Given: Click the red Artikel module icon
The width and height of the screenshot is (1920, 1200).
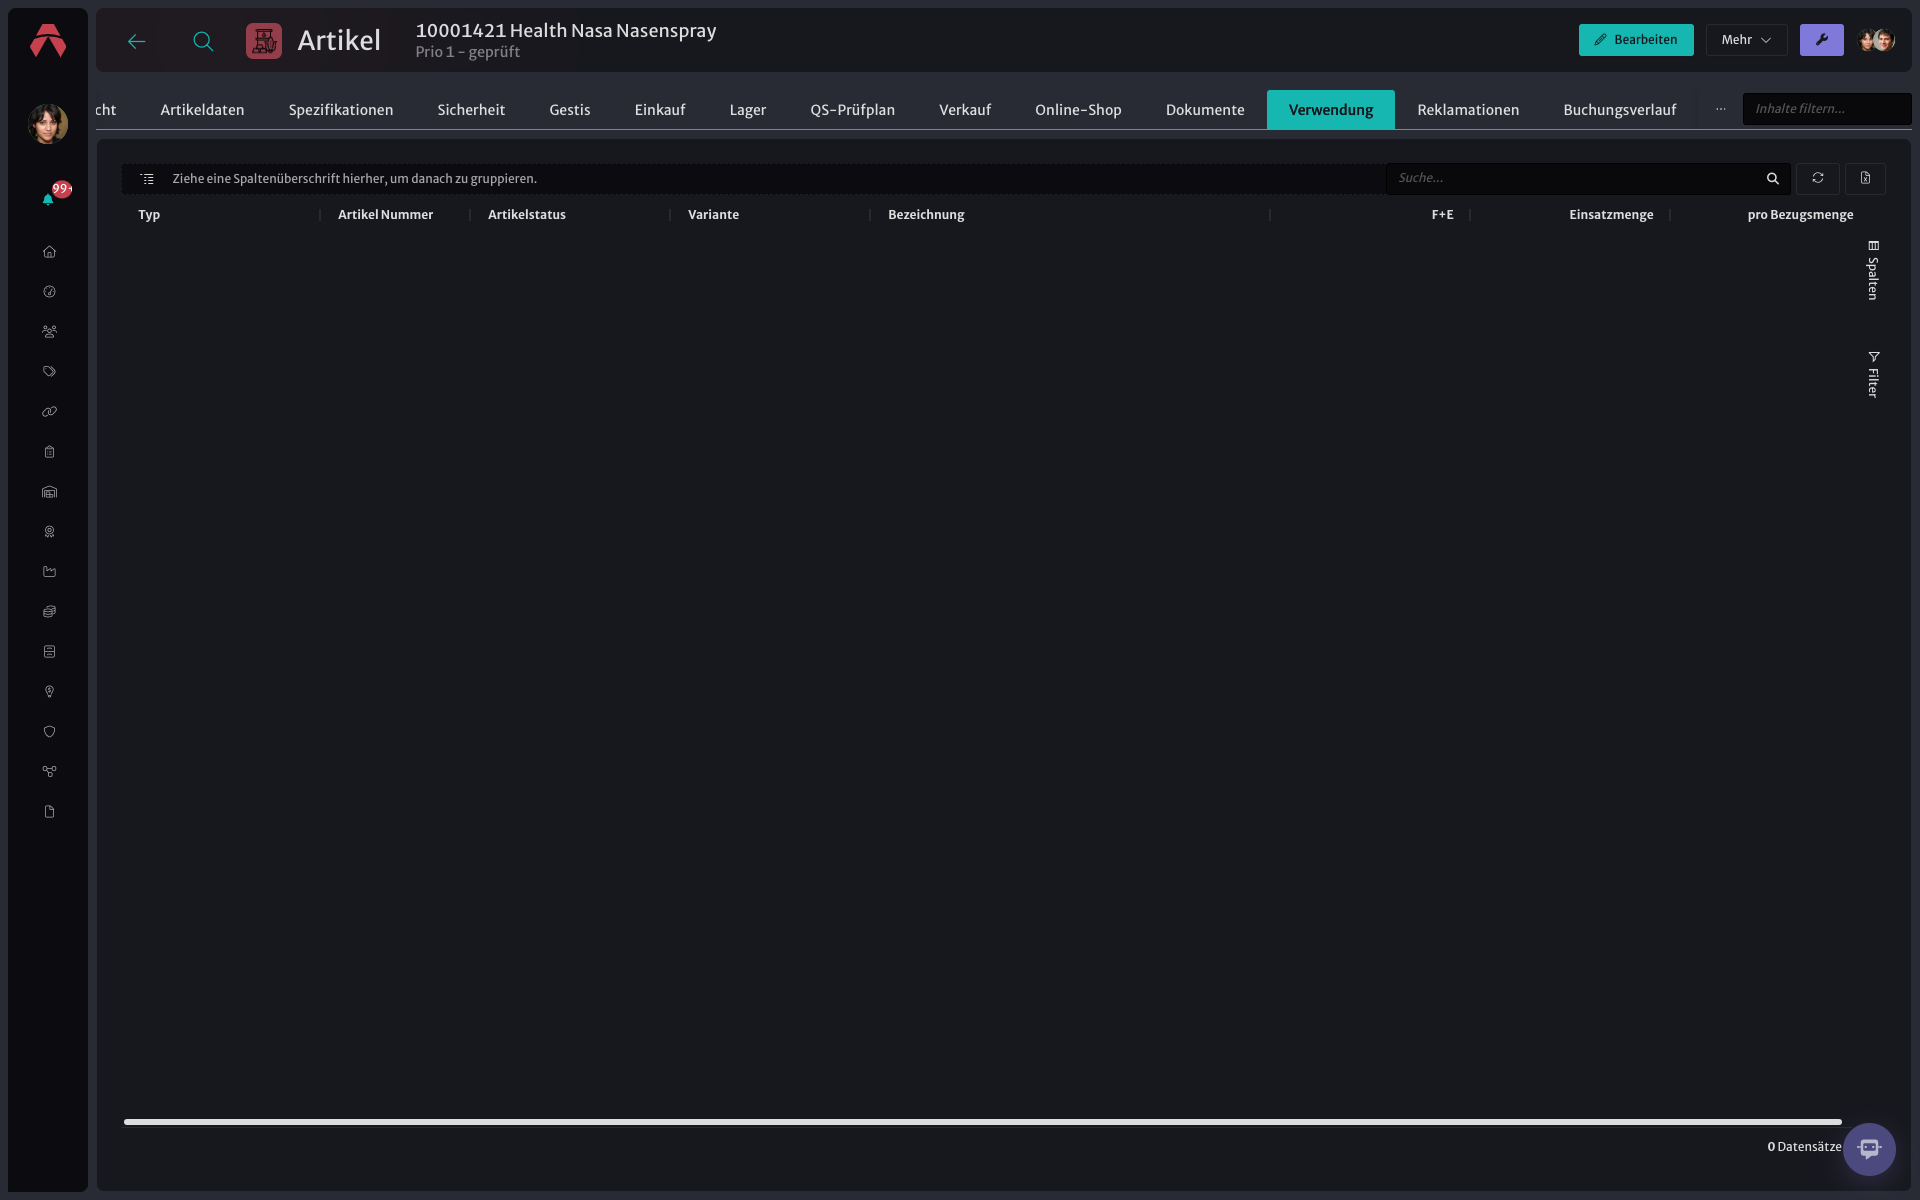Looking at the screenshot, I should click(x=264, y=41).
